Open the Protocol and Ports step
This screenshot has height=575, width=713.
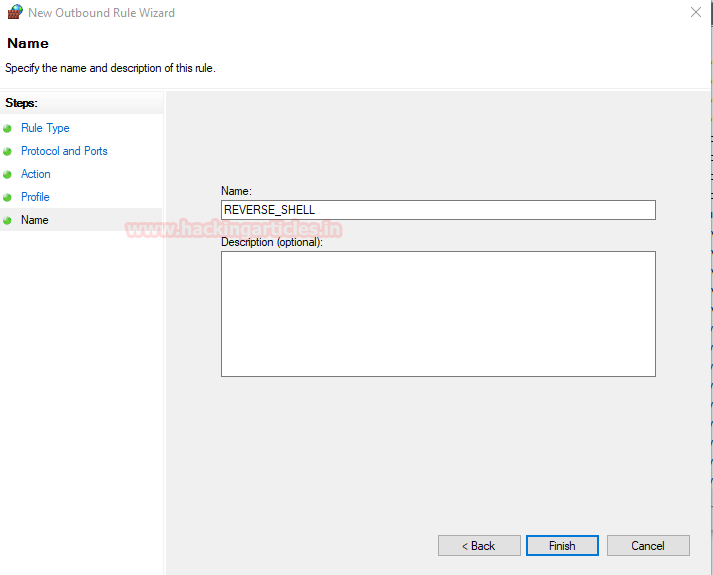pyautogui.click(x=64, y=151)
